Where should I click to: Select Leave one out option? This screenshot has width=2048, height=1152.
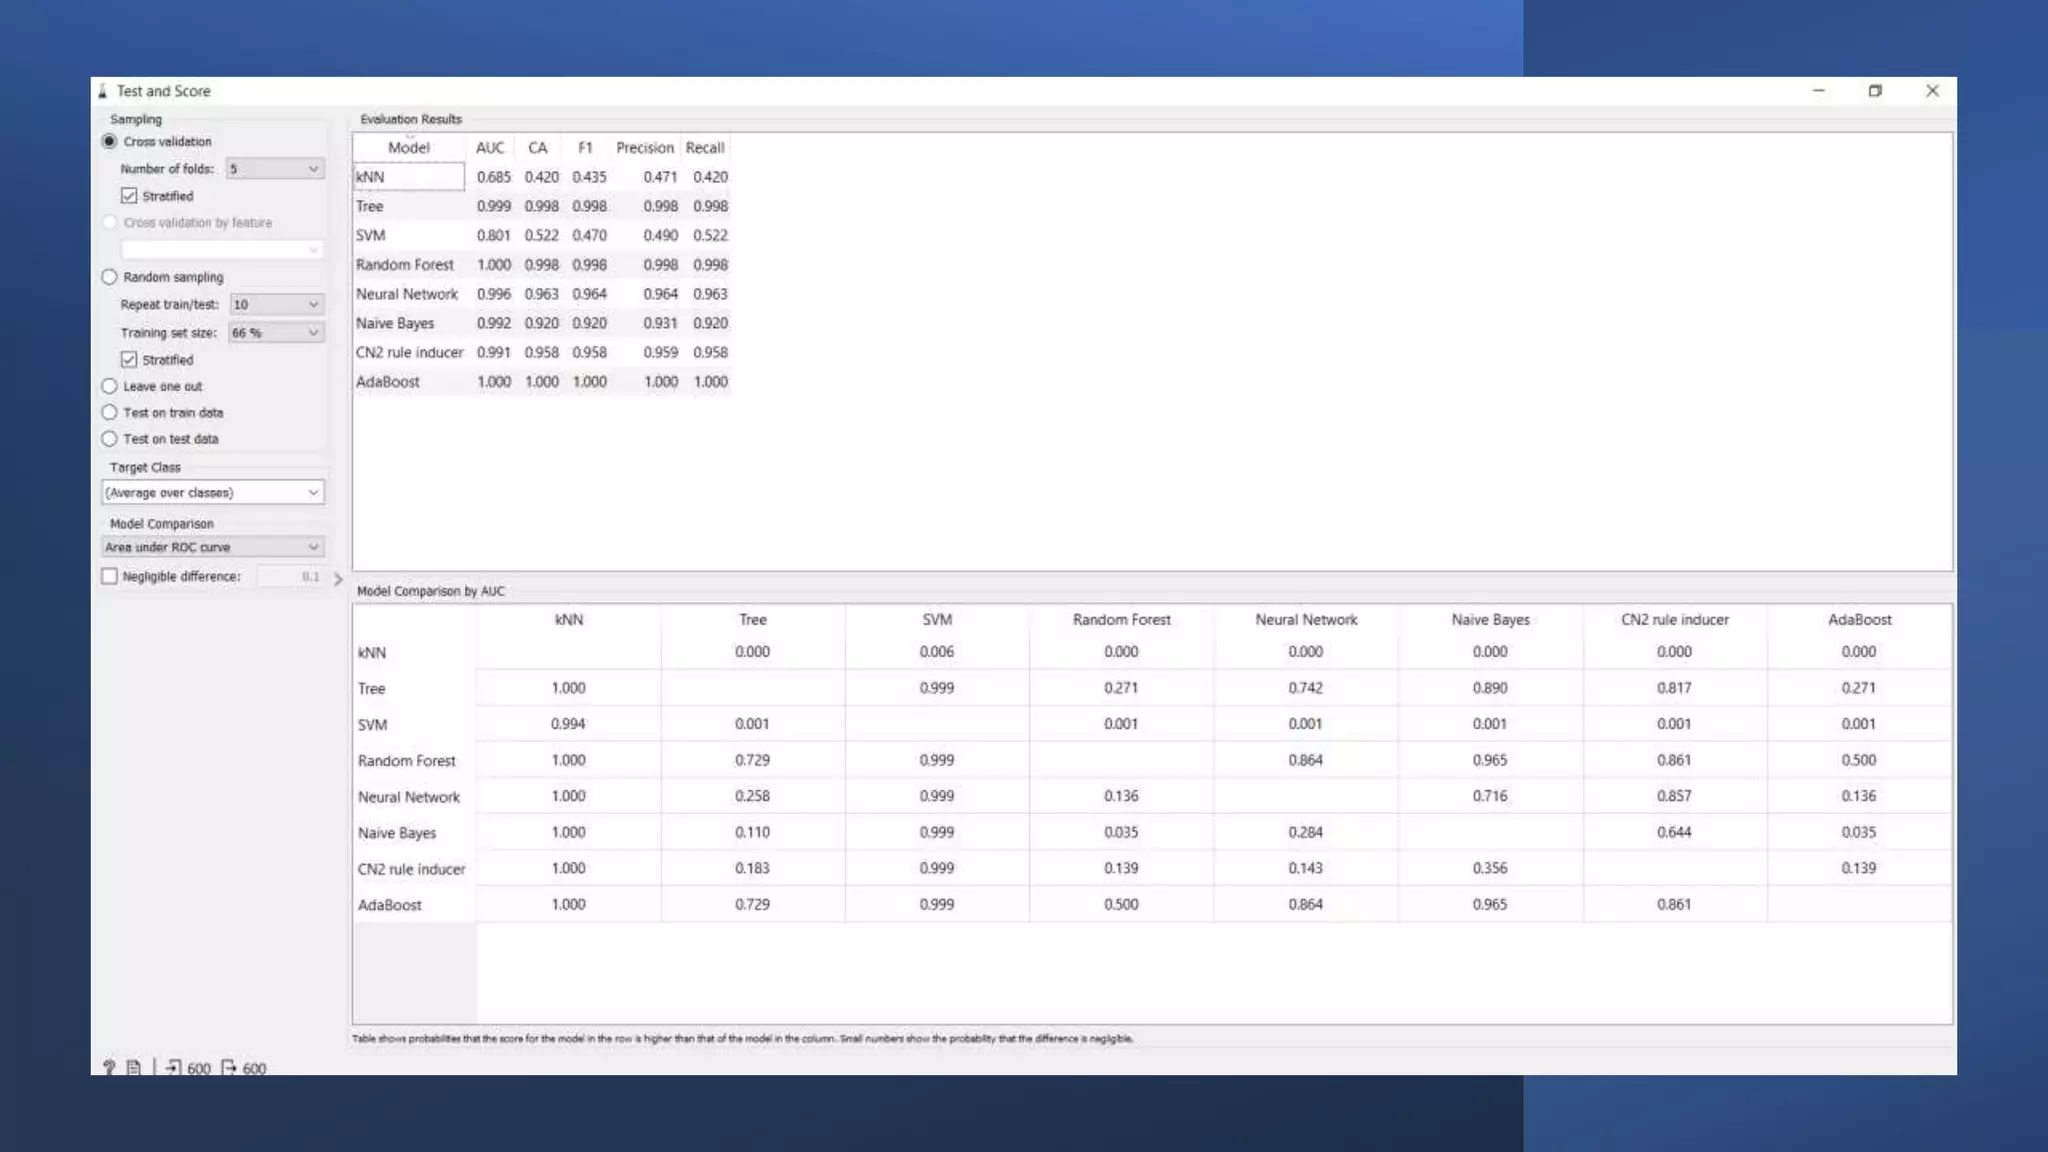click(x=110, y=386)
